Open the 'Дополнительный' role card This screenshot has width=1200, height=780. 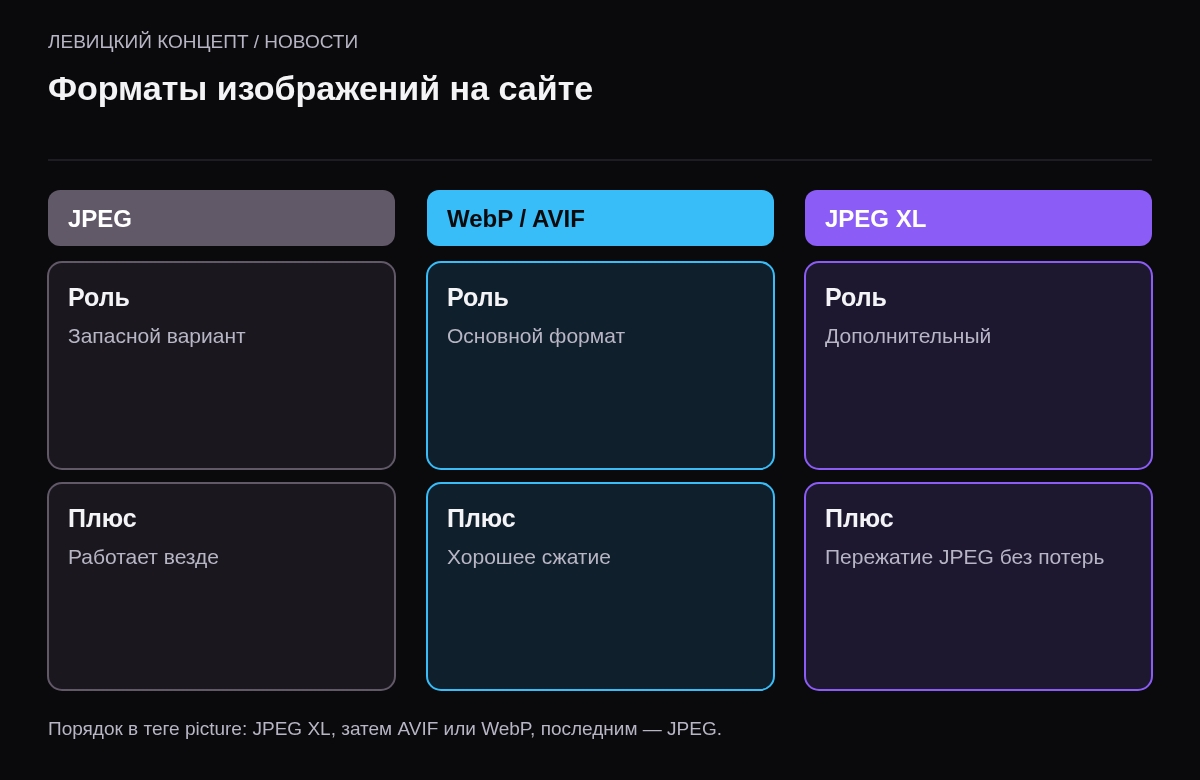point(978,365)
